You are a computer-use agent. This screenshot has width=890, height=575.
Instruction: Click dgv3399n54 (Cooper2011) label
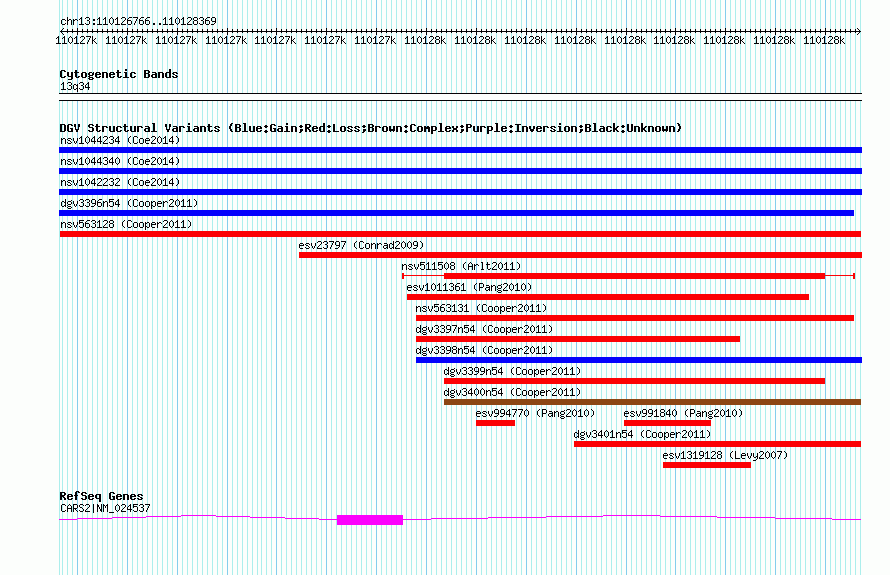[x=512, y=371]
